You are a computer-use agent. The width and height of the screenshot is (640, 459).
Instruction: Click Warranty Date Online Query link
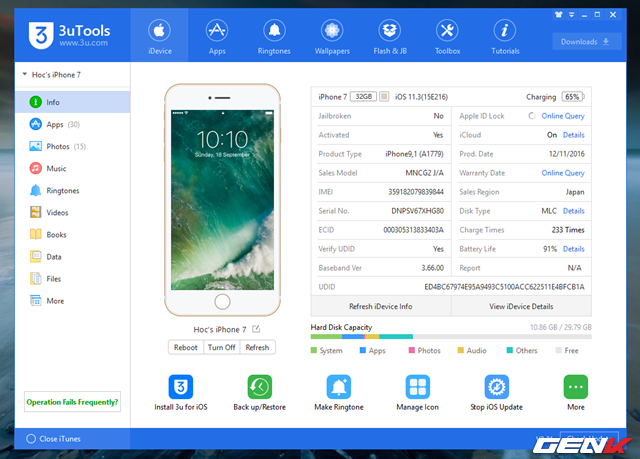[x=563, y=173]
